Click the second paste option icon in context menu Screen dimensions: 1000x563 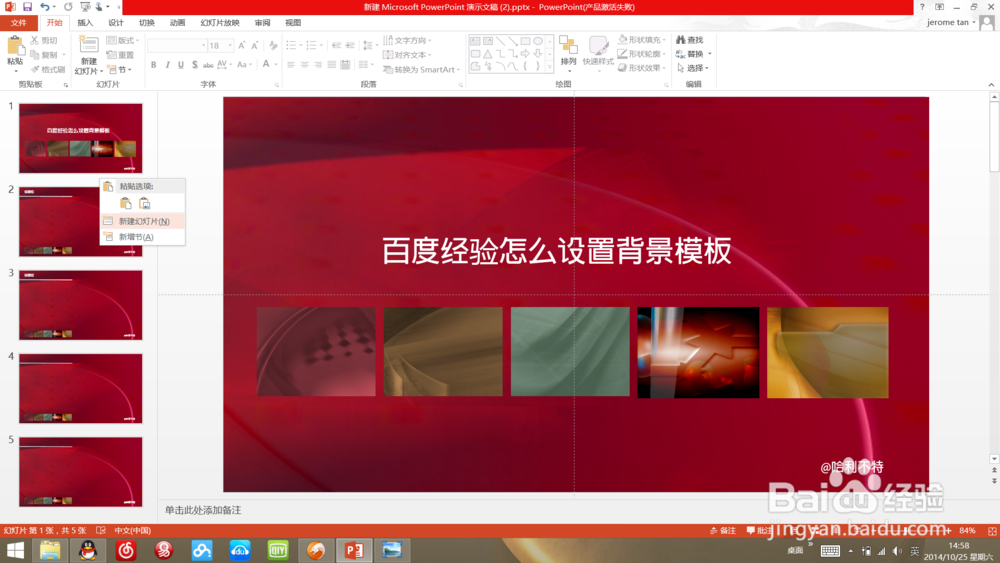point(145,203)
